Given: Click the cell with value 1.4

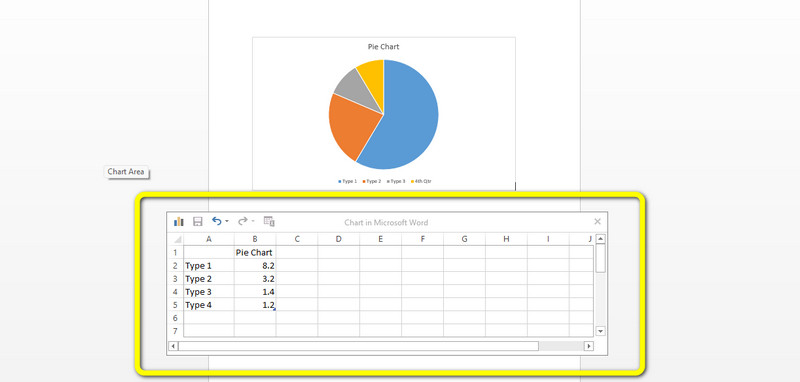Looking at the screenshot, I should 255,292.
